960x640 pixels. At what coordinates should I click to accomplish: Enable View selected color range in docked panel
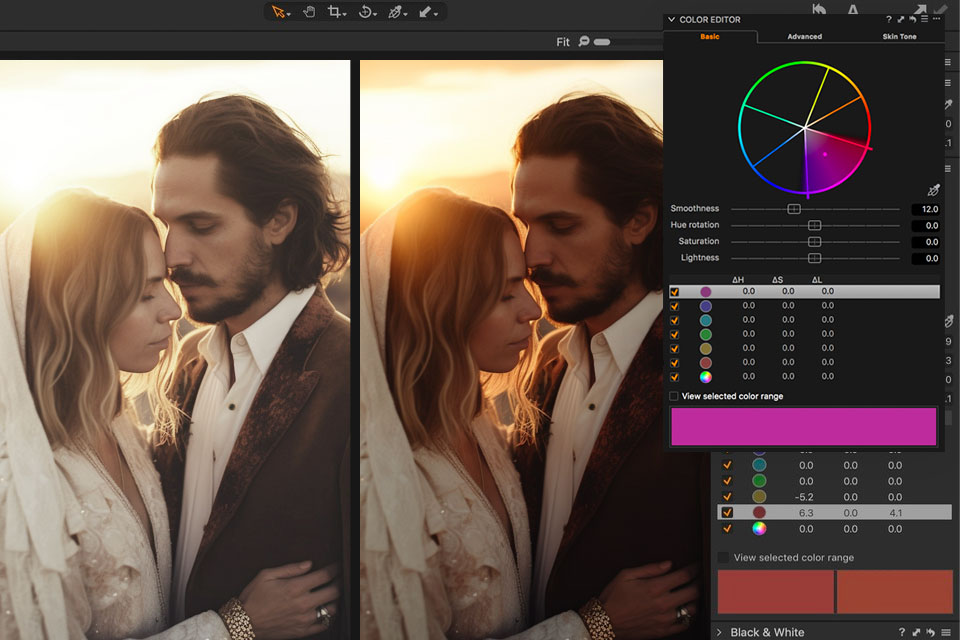tap(723, 557)
